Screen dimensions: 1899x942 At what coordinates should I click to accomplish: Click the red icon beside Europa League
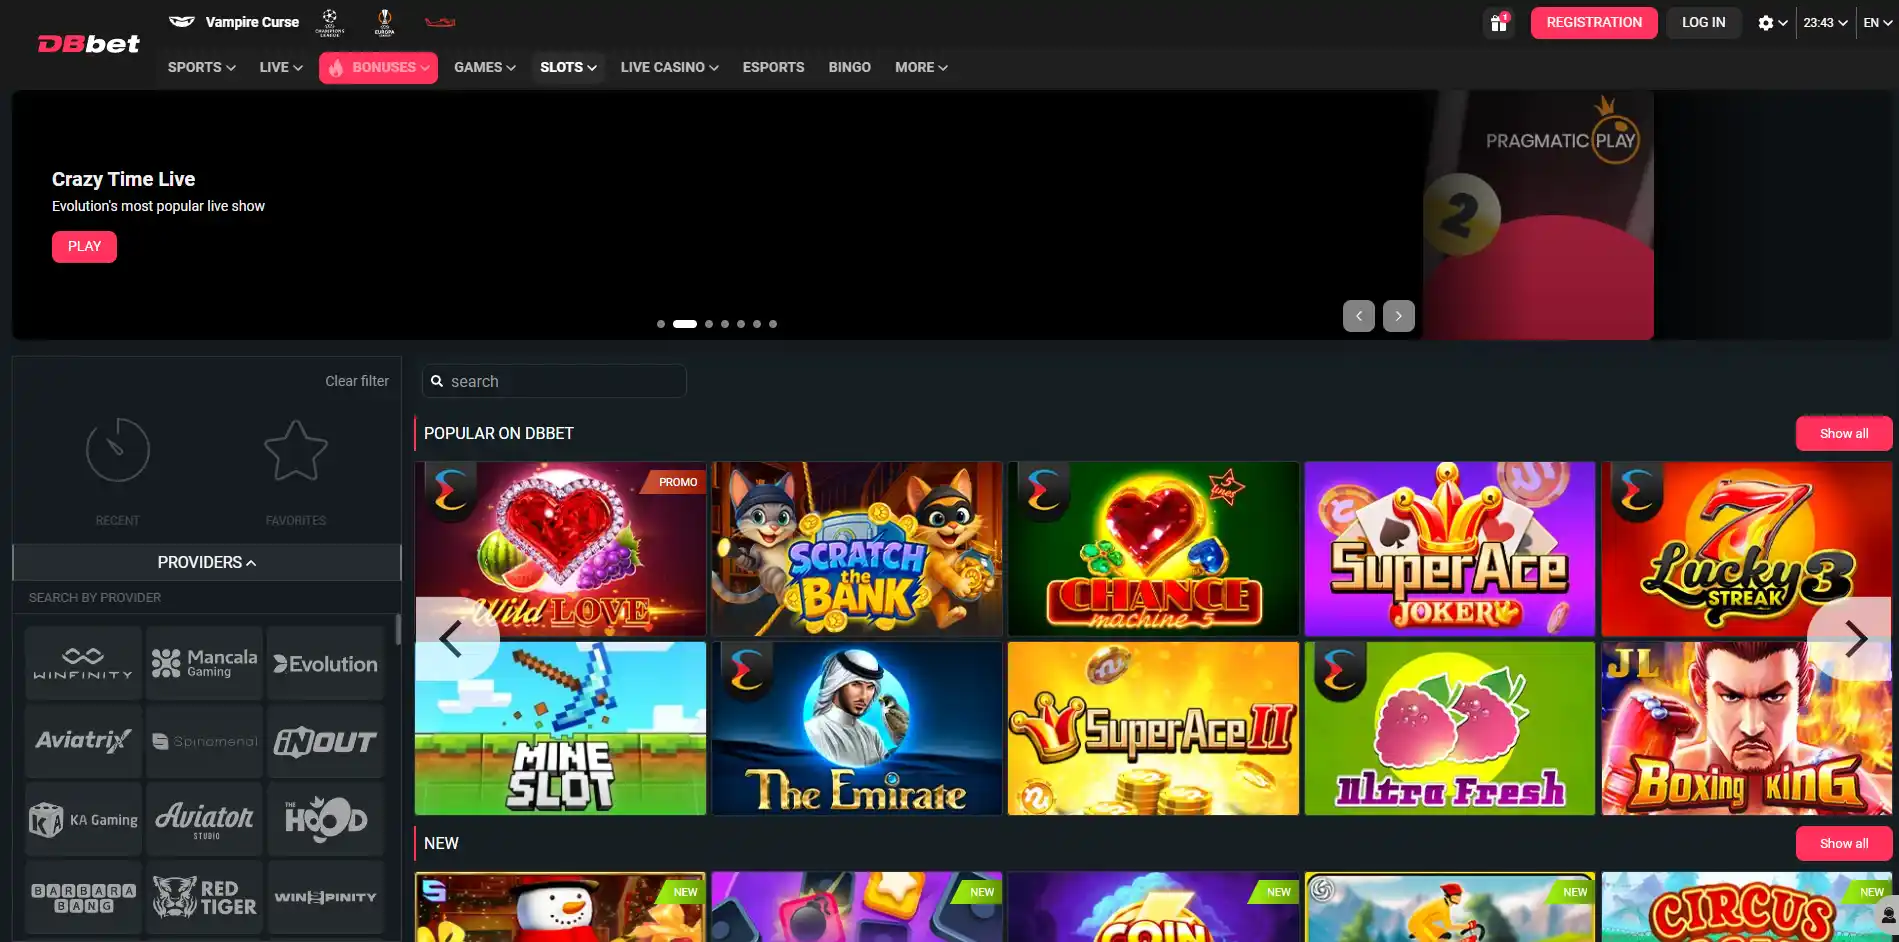[x=440, y=22]
